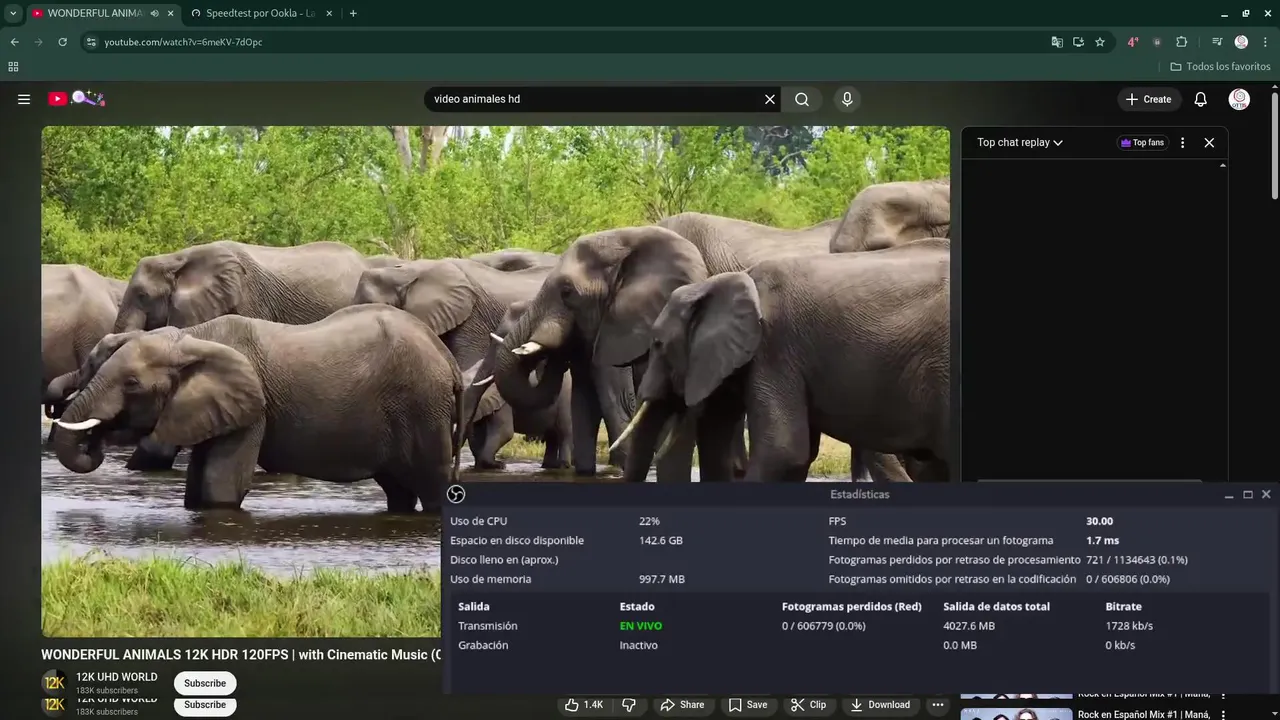
Task: Clear the search box with the X icon
Action: 770,99
